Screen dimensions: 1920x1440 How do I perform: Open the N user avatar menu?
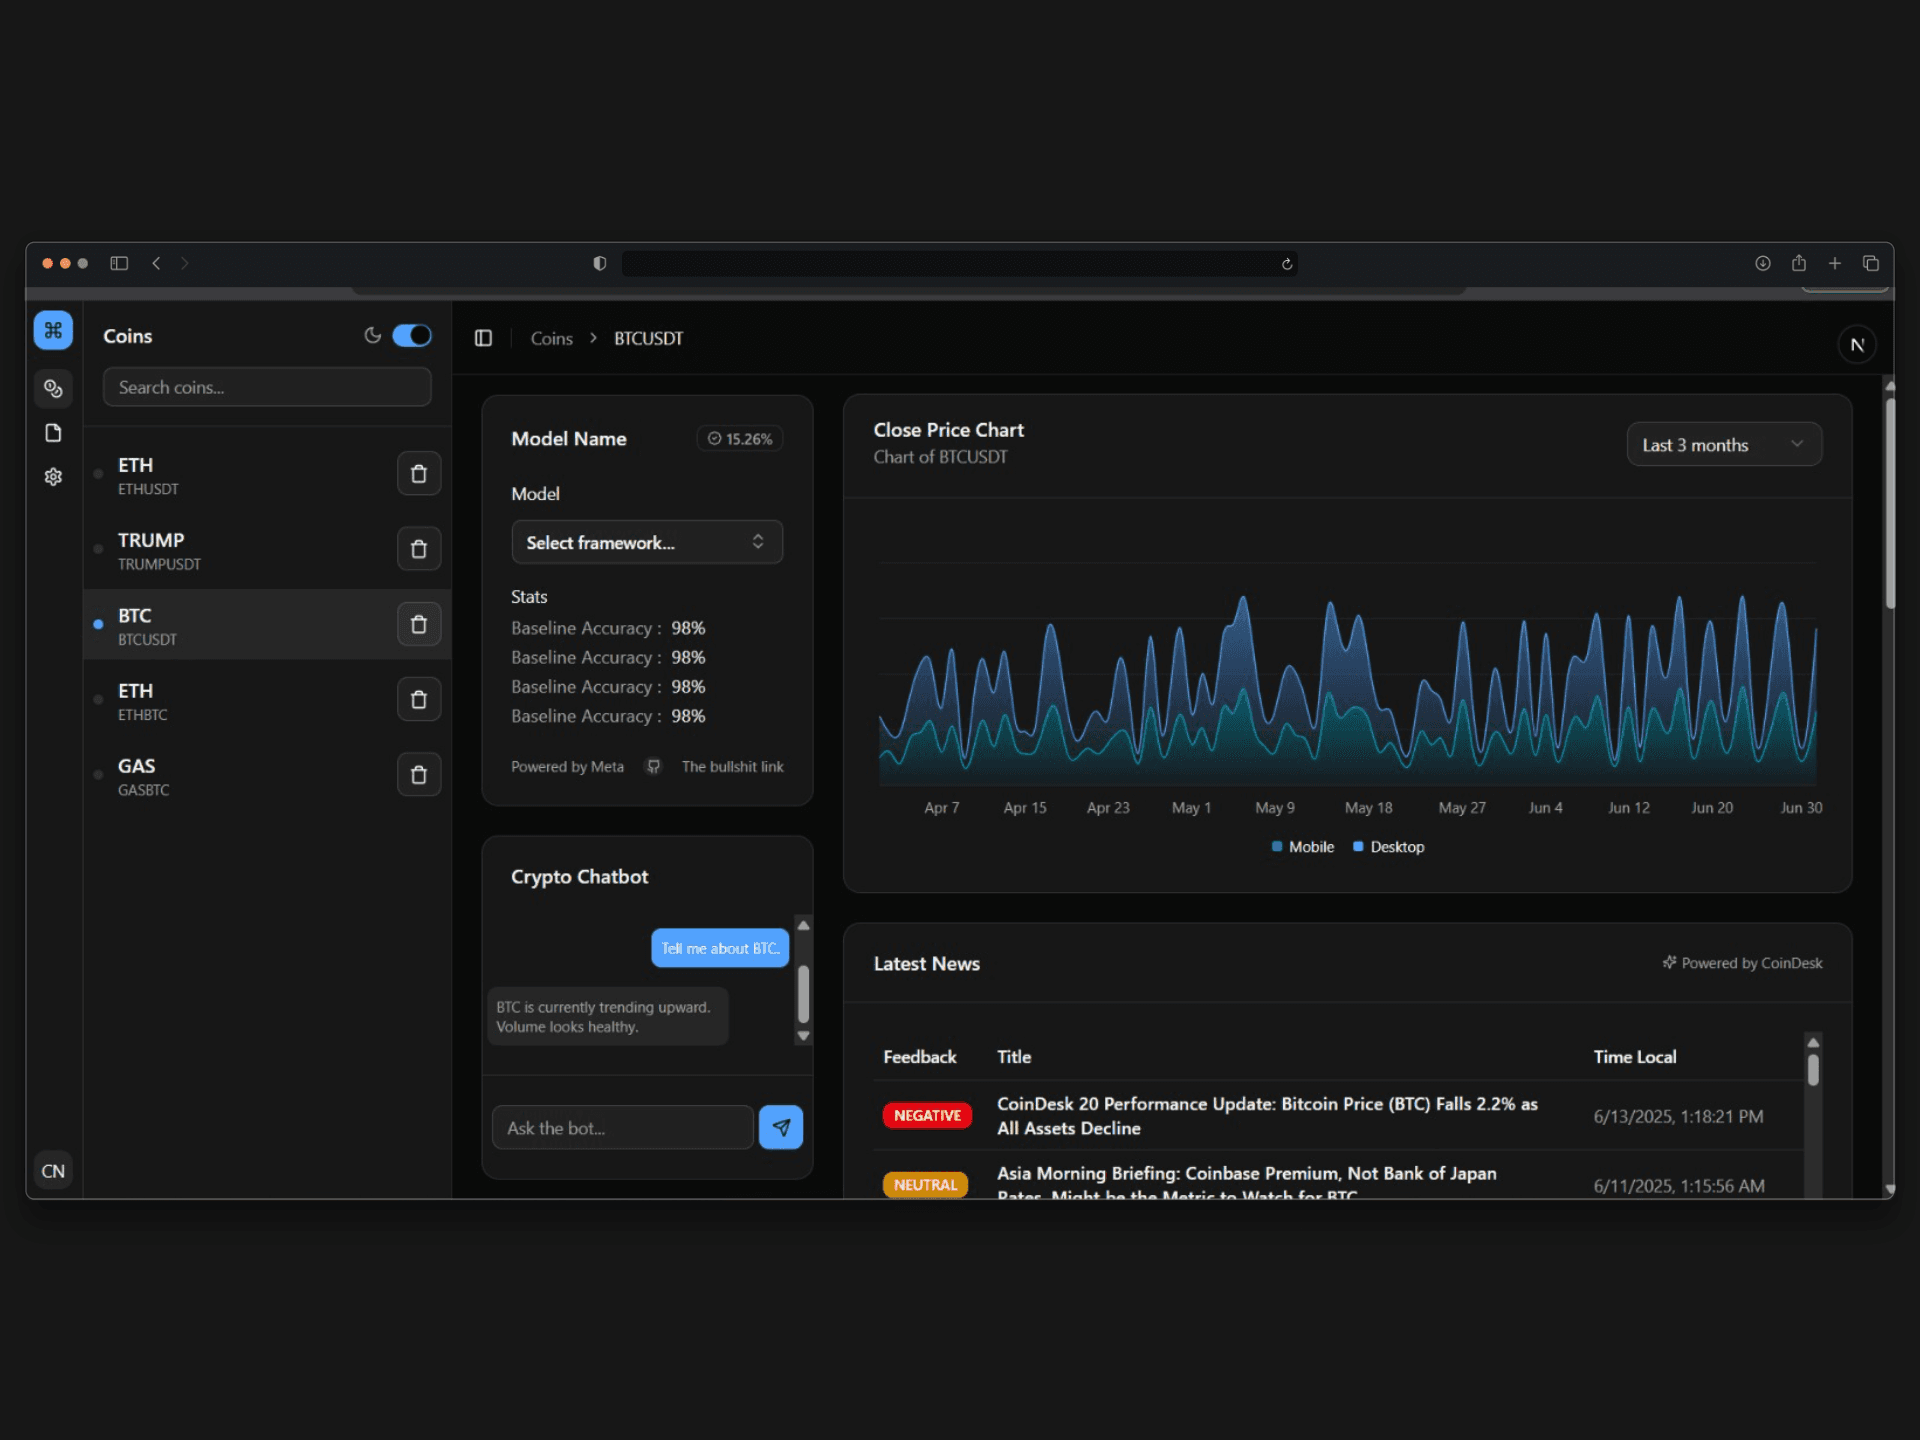(1857, 344)
